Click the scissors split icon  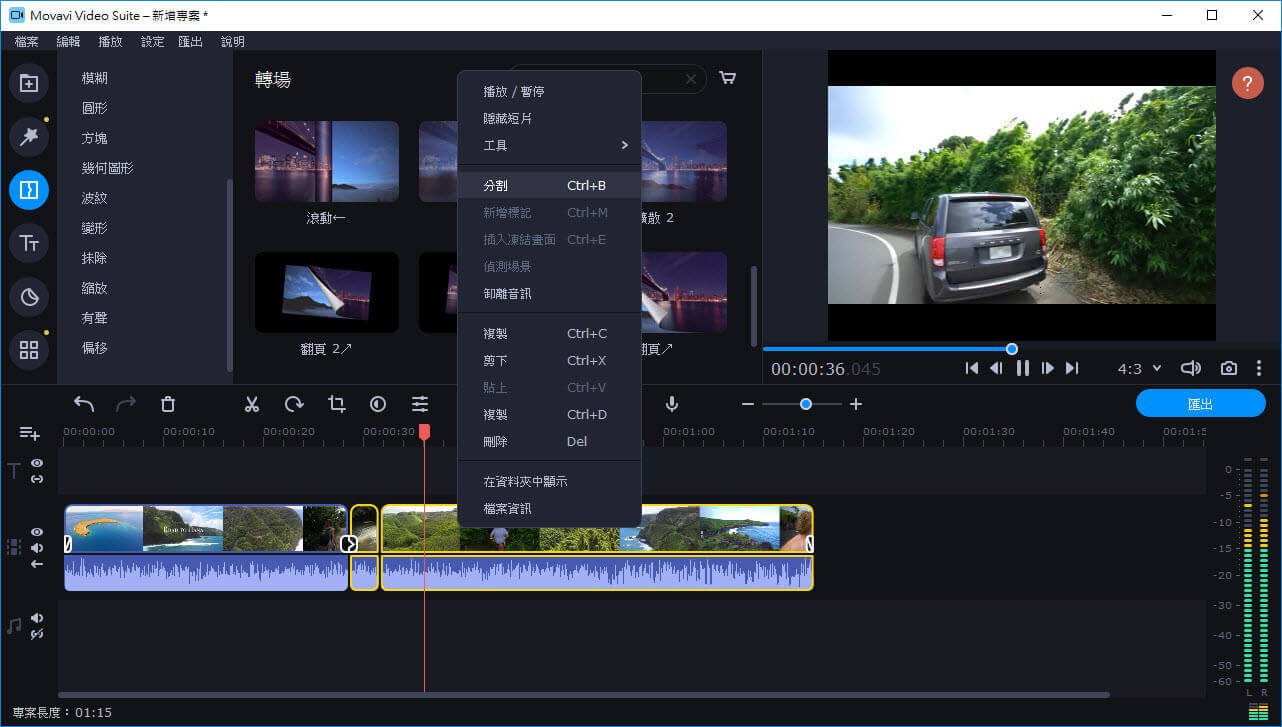click(252, 404)
